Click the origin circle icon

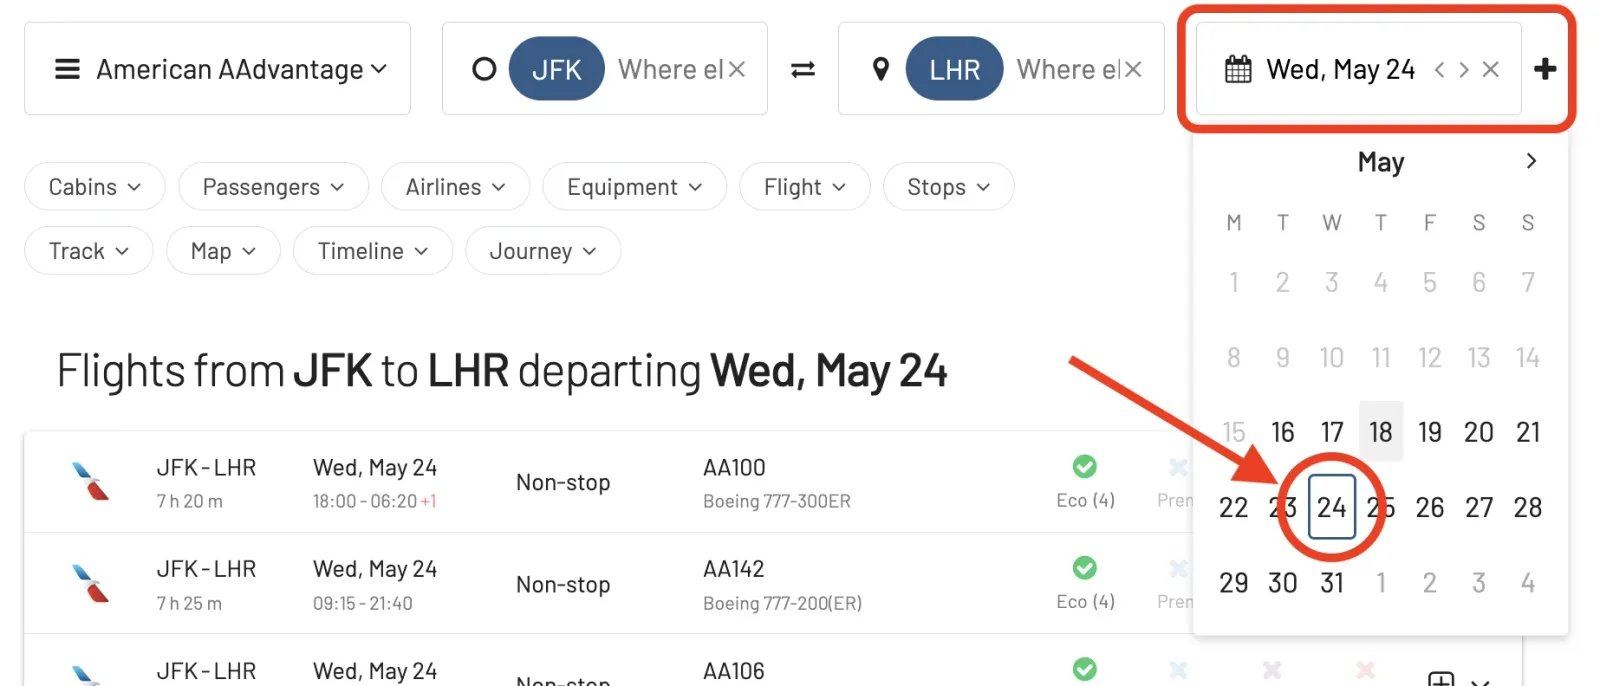pyautogui.click(x=484, y=69)
